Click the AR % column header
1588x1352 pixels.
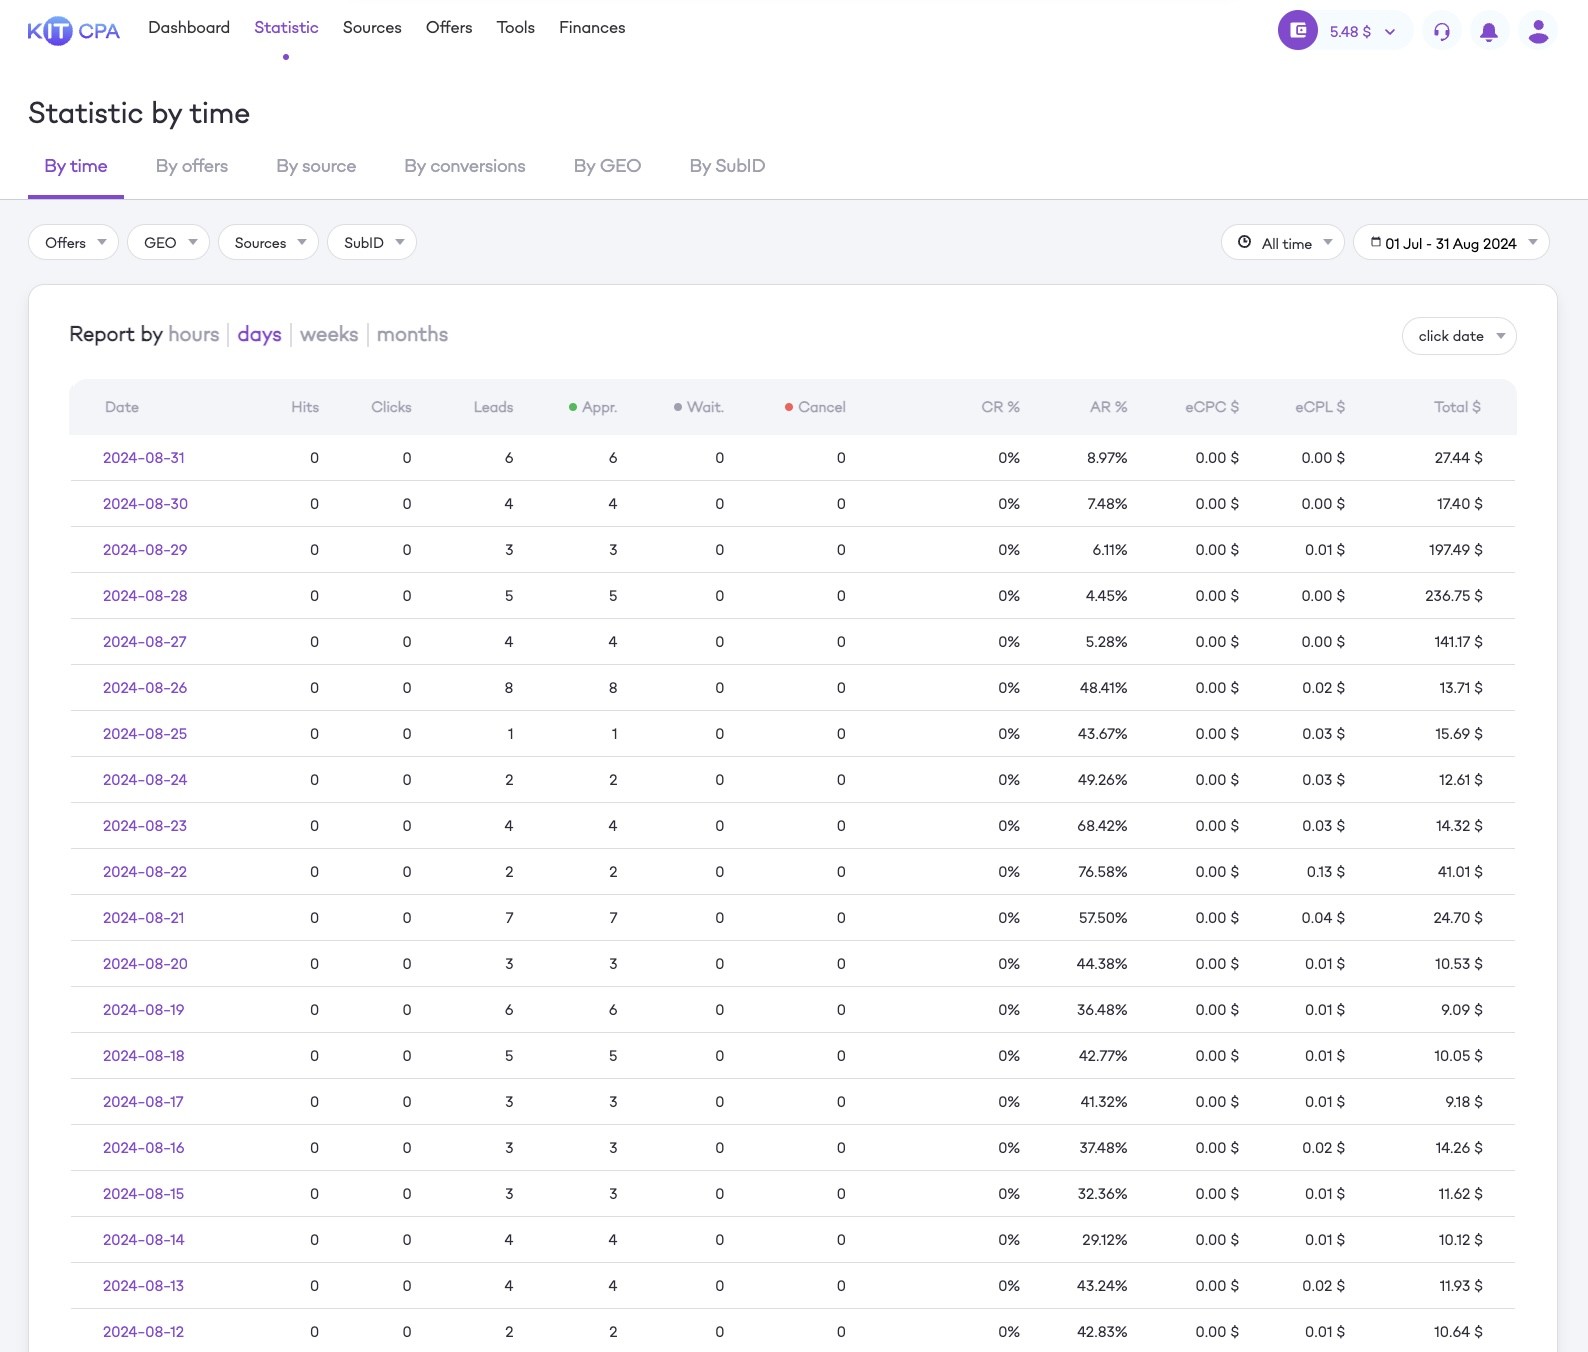pyautogui.click(x=1108, y=407)
